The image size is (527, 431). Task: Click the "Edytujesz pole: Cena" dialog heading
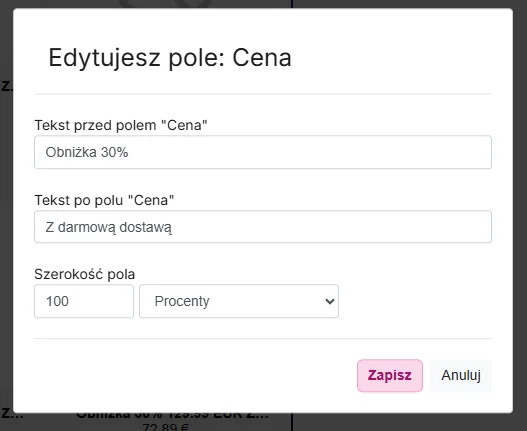pyautogui.click(x=170, y=58)
